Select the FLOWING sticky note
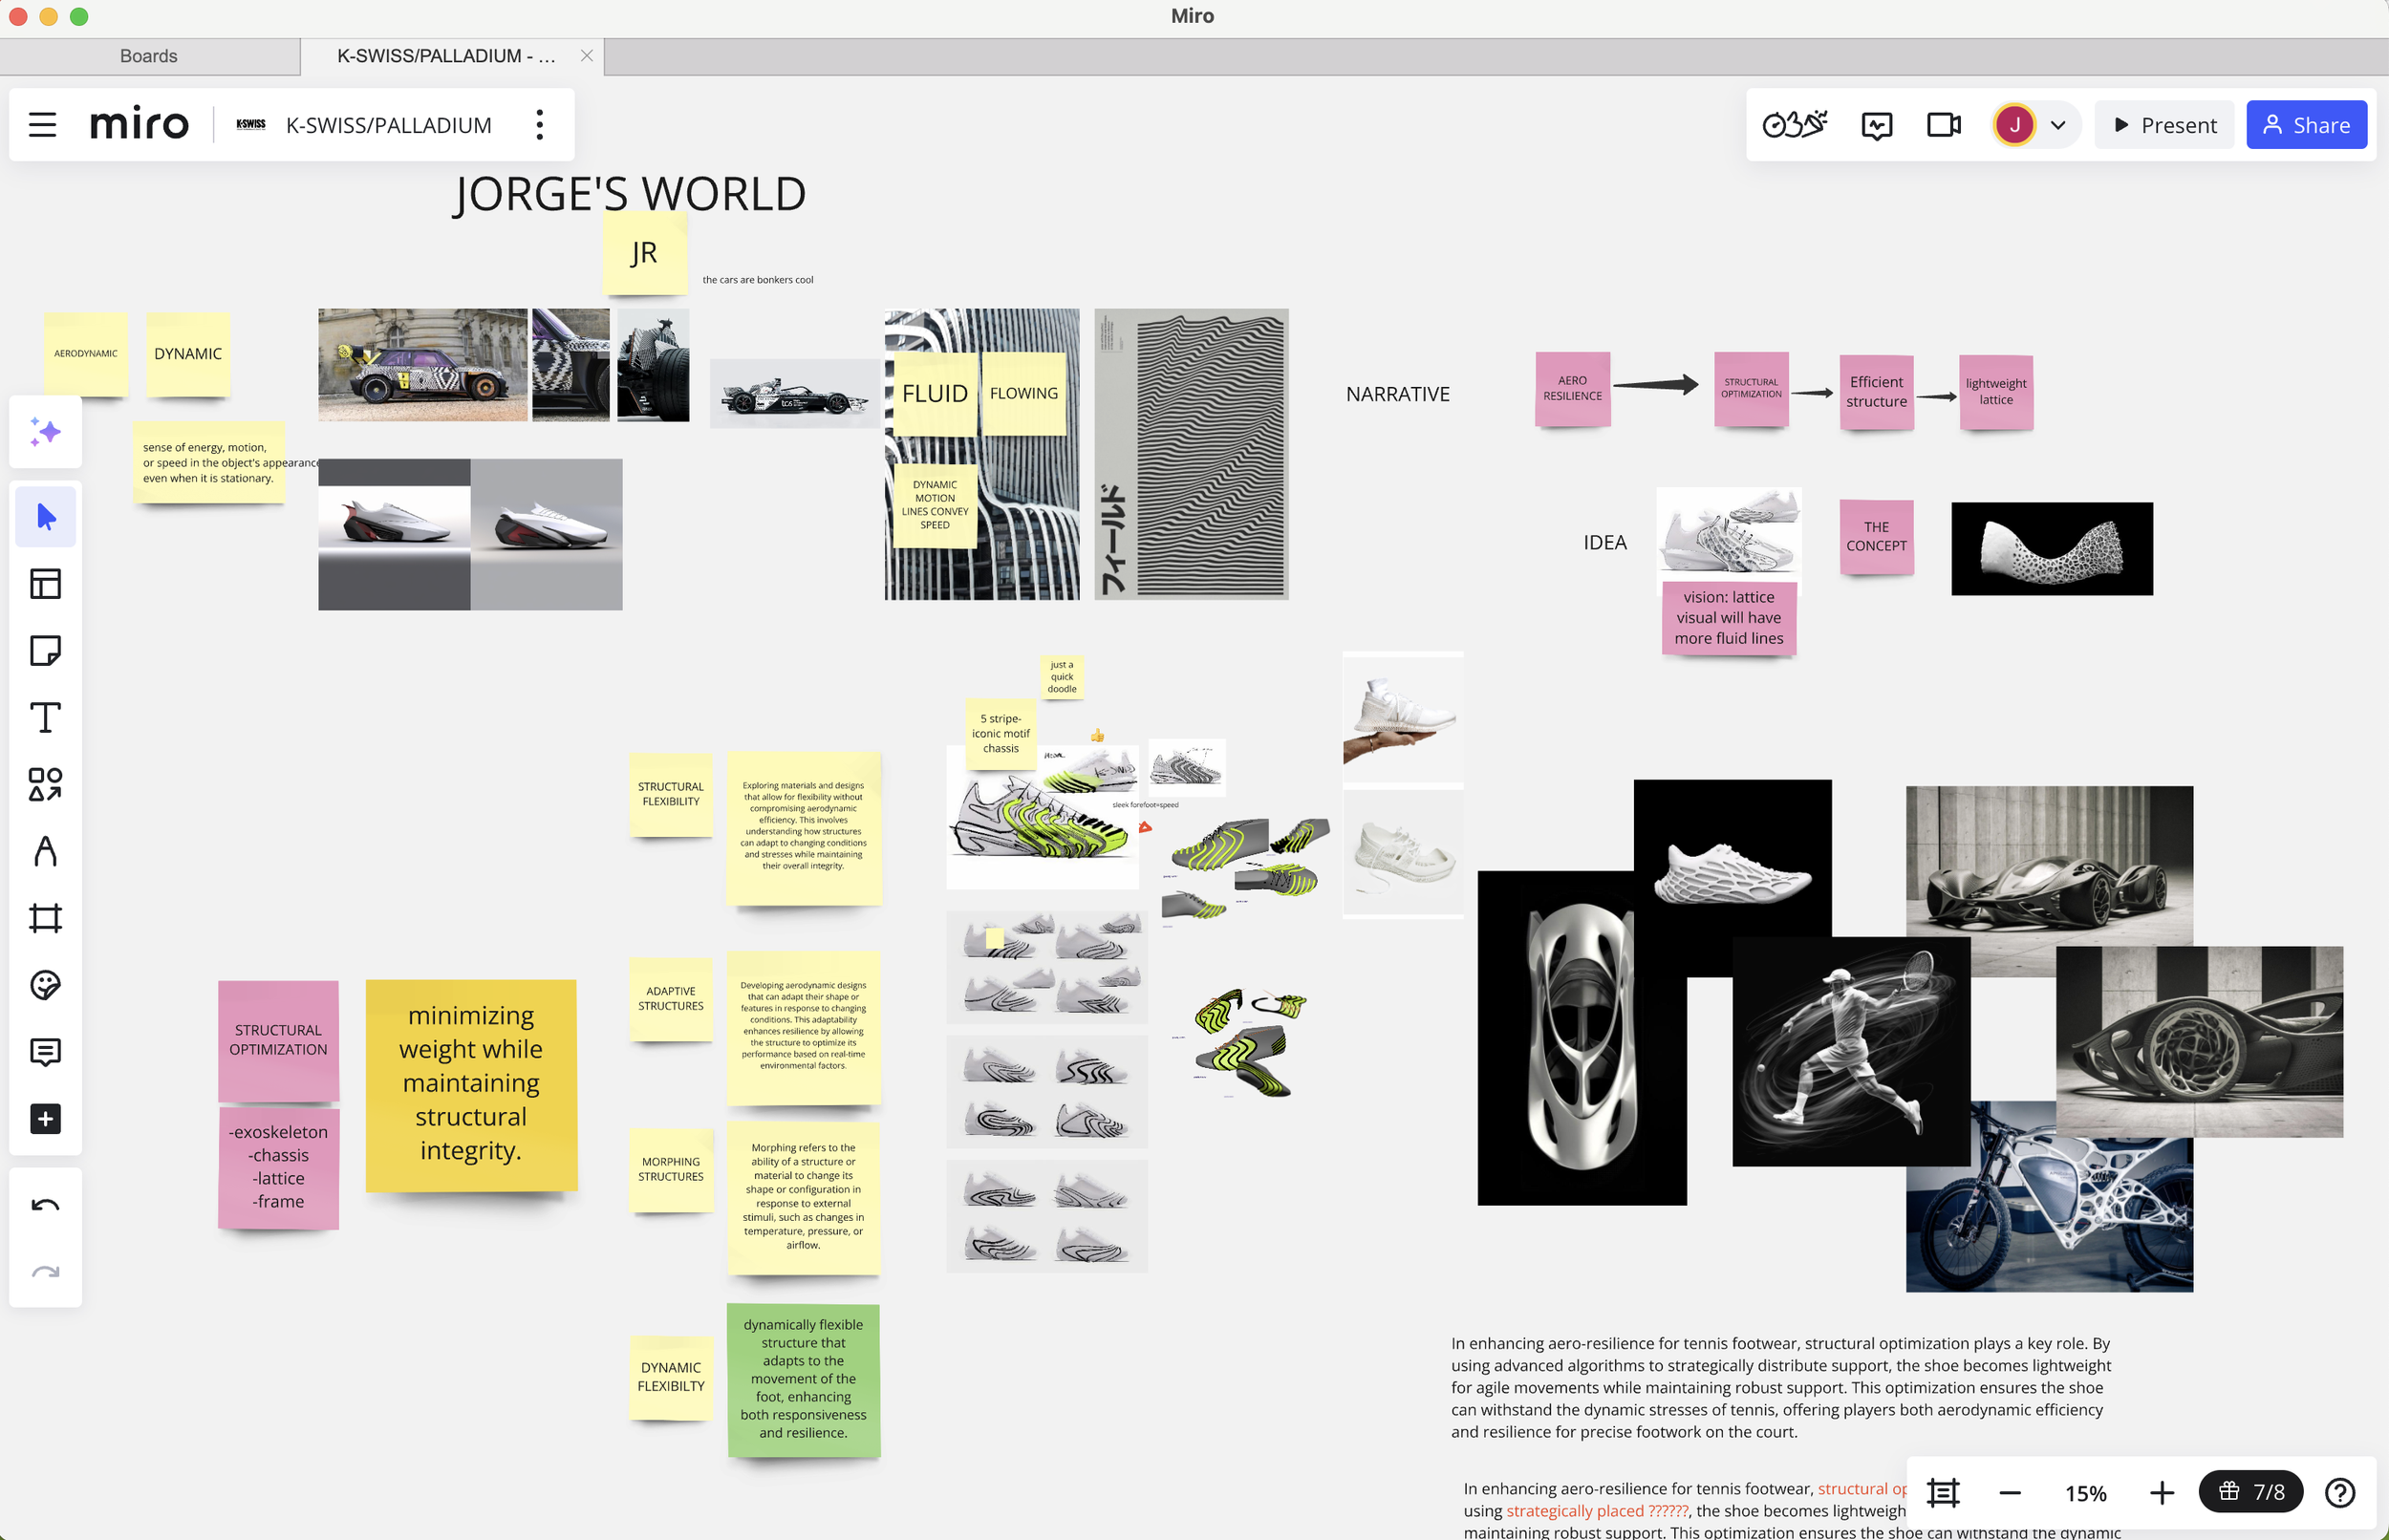The image size is (2389, 1540). tap(1024, 394)
